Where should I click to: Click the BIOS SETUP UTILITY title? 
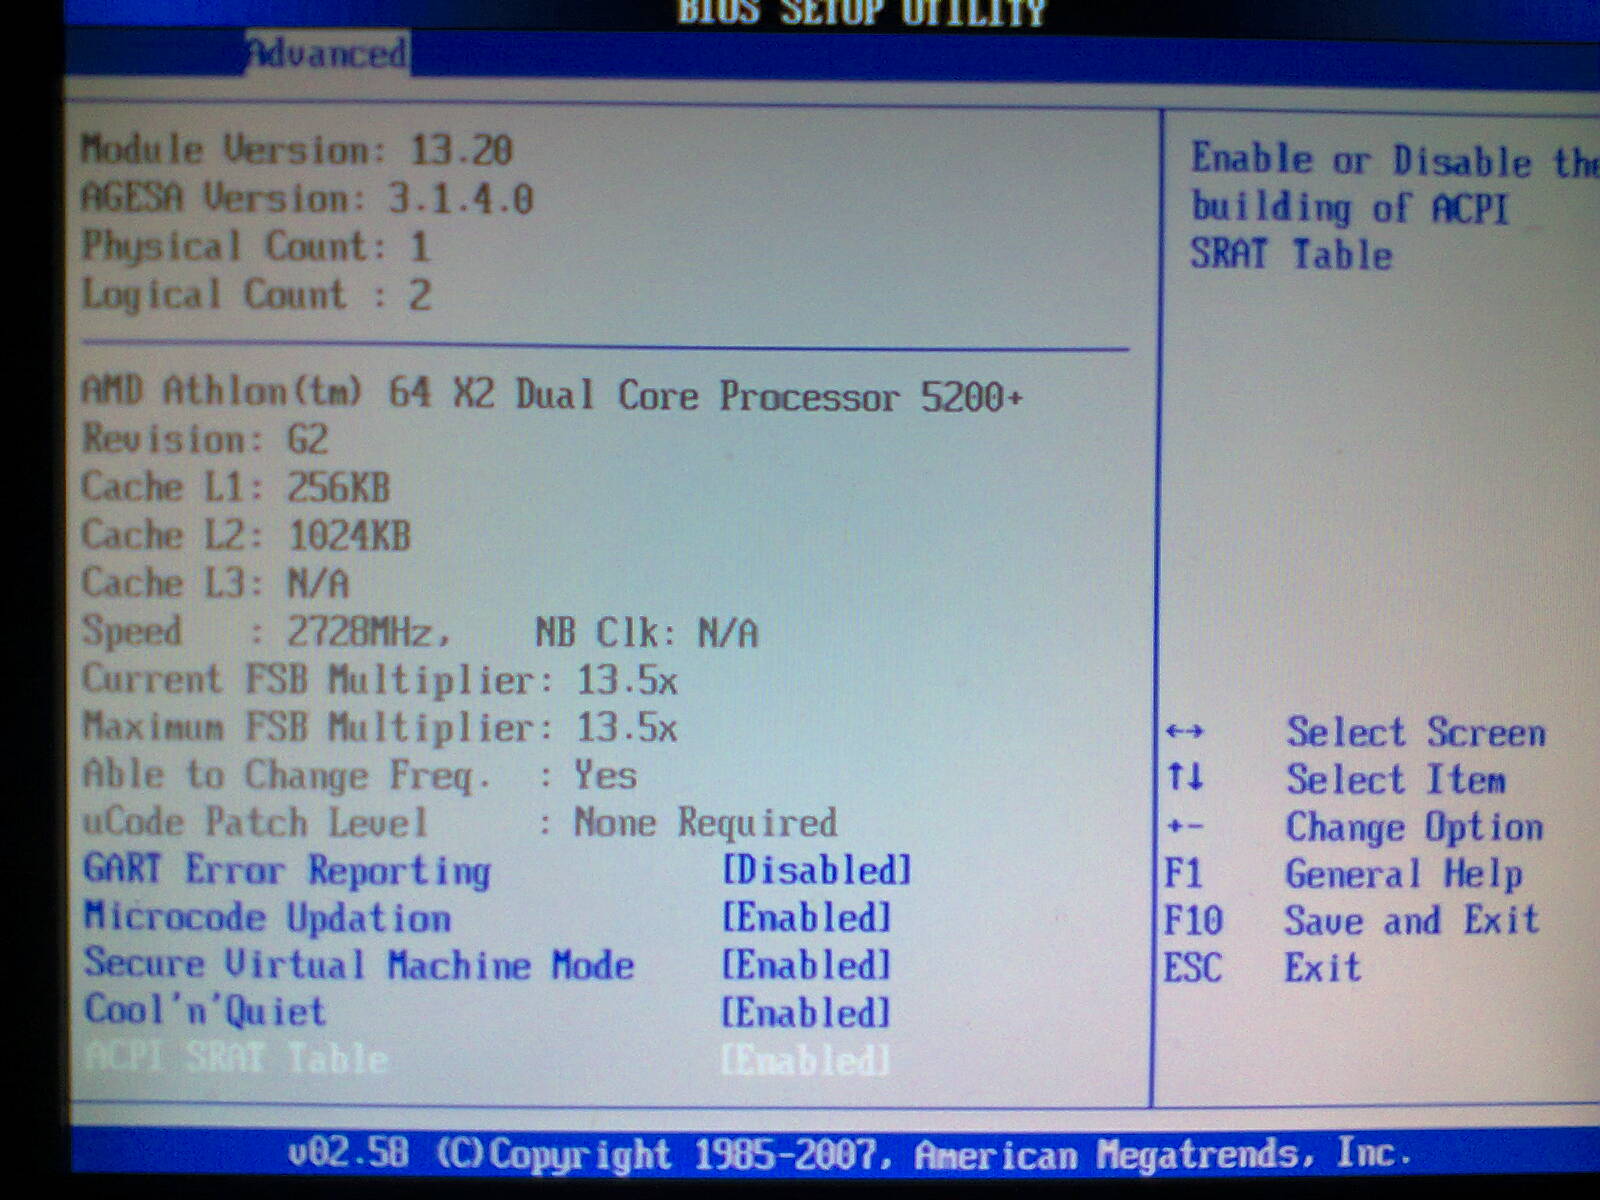tap(862, 12)
